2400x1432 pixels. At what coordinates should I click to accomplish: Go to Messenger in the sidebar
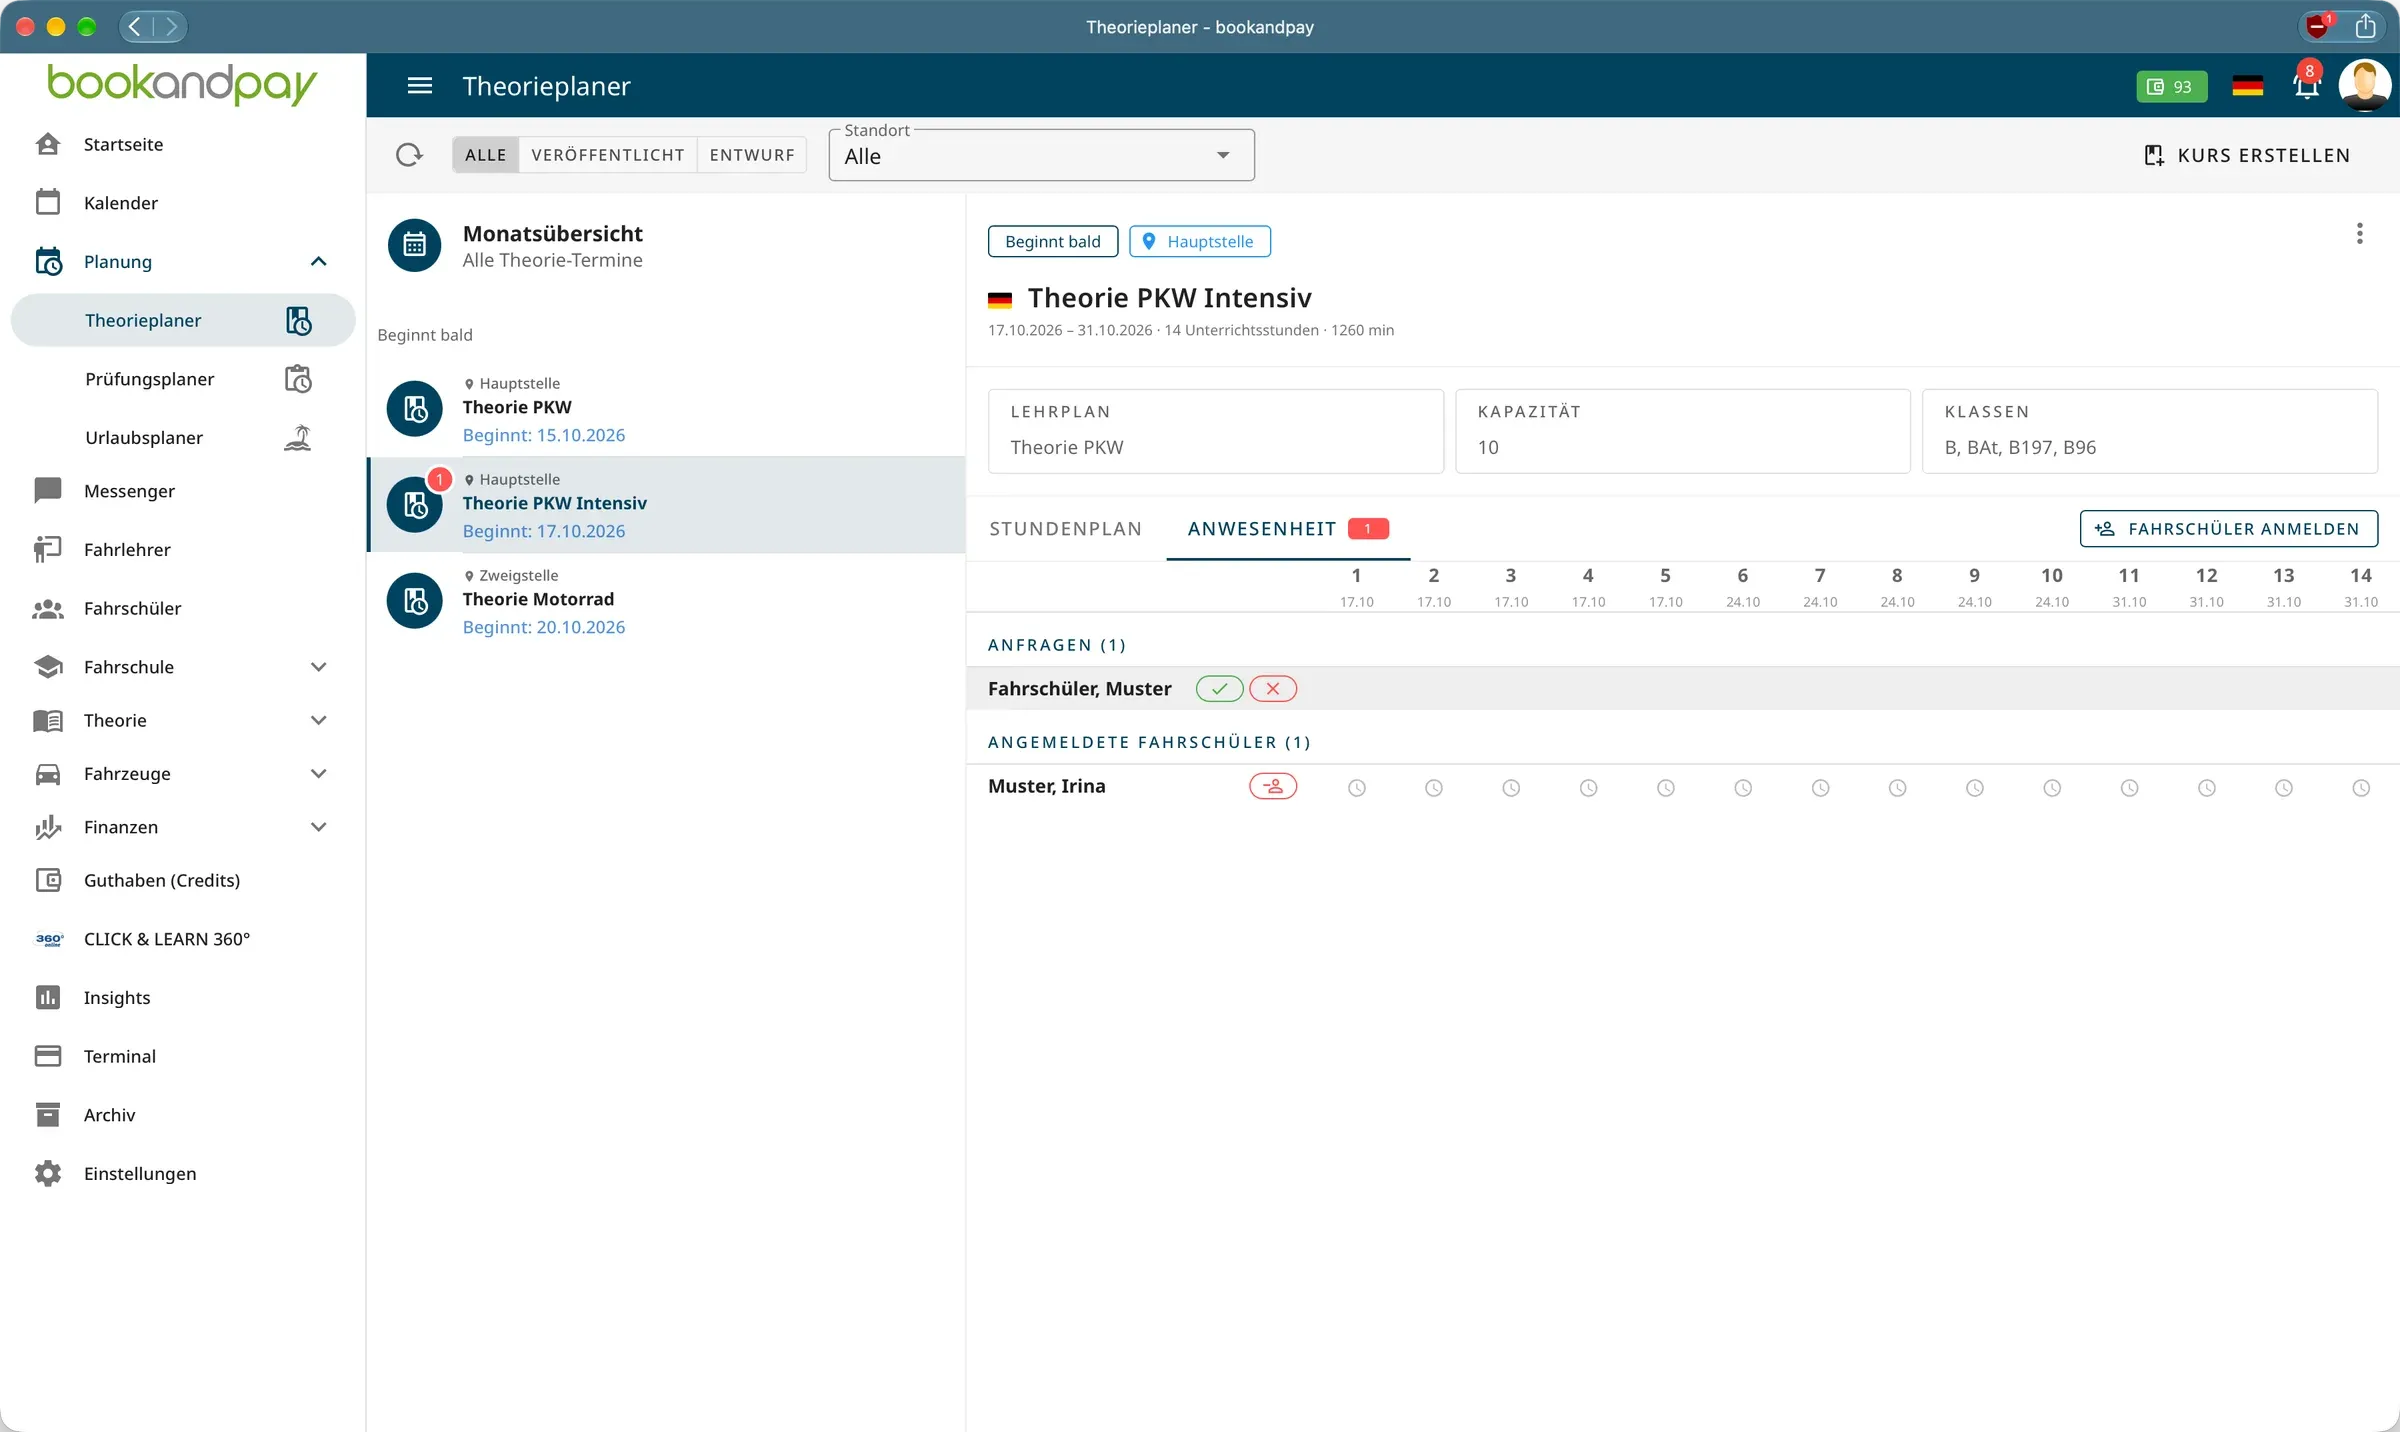click(x=183, y=491)
